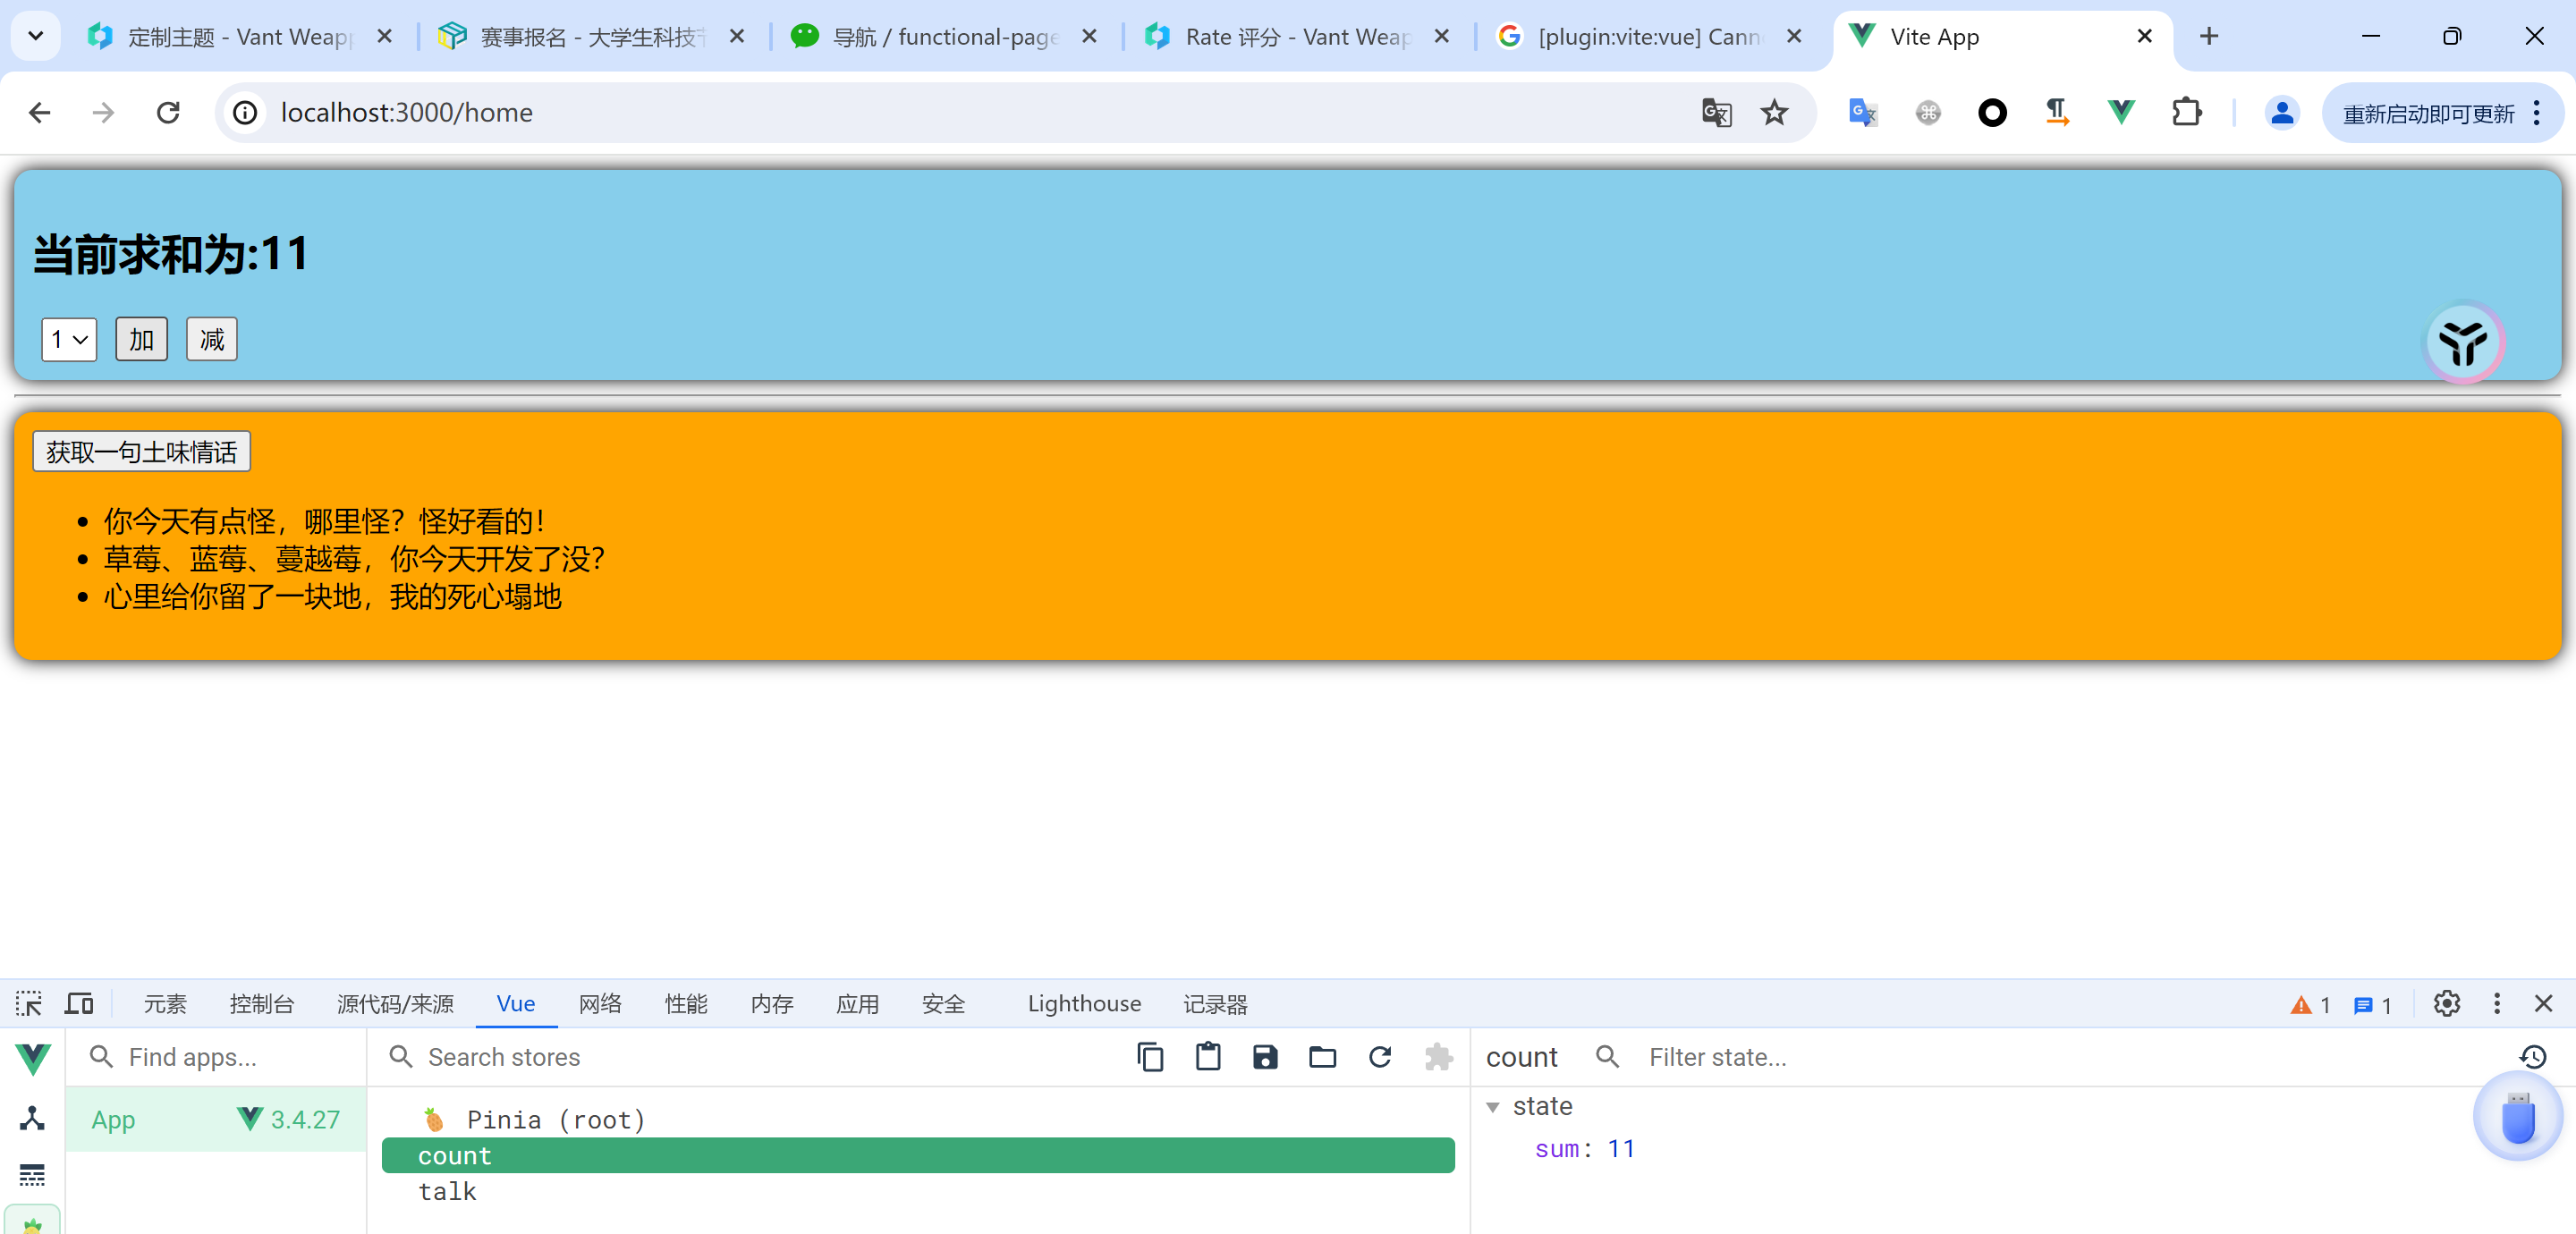Click the import state folder icon

(1322, 1057)
